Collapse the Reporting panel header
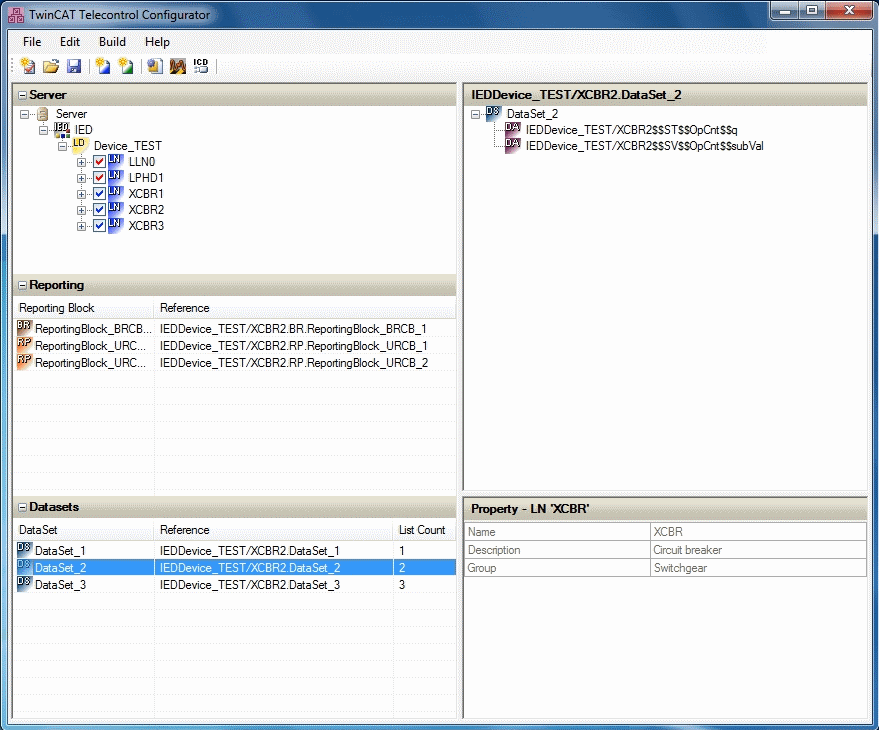879x730 pixels. (x=22, y=285)
